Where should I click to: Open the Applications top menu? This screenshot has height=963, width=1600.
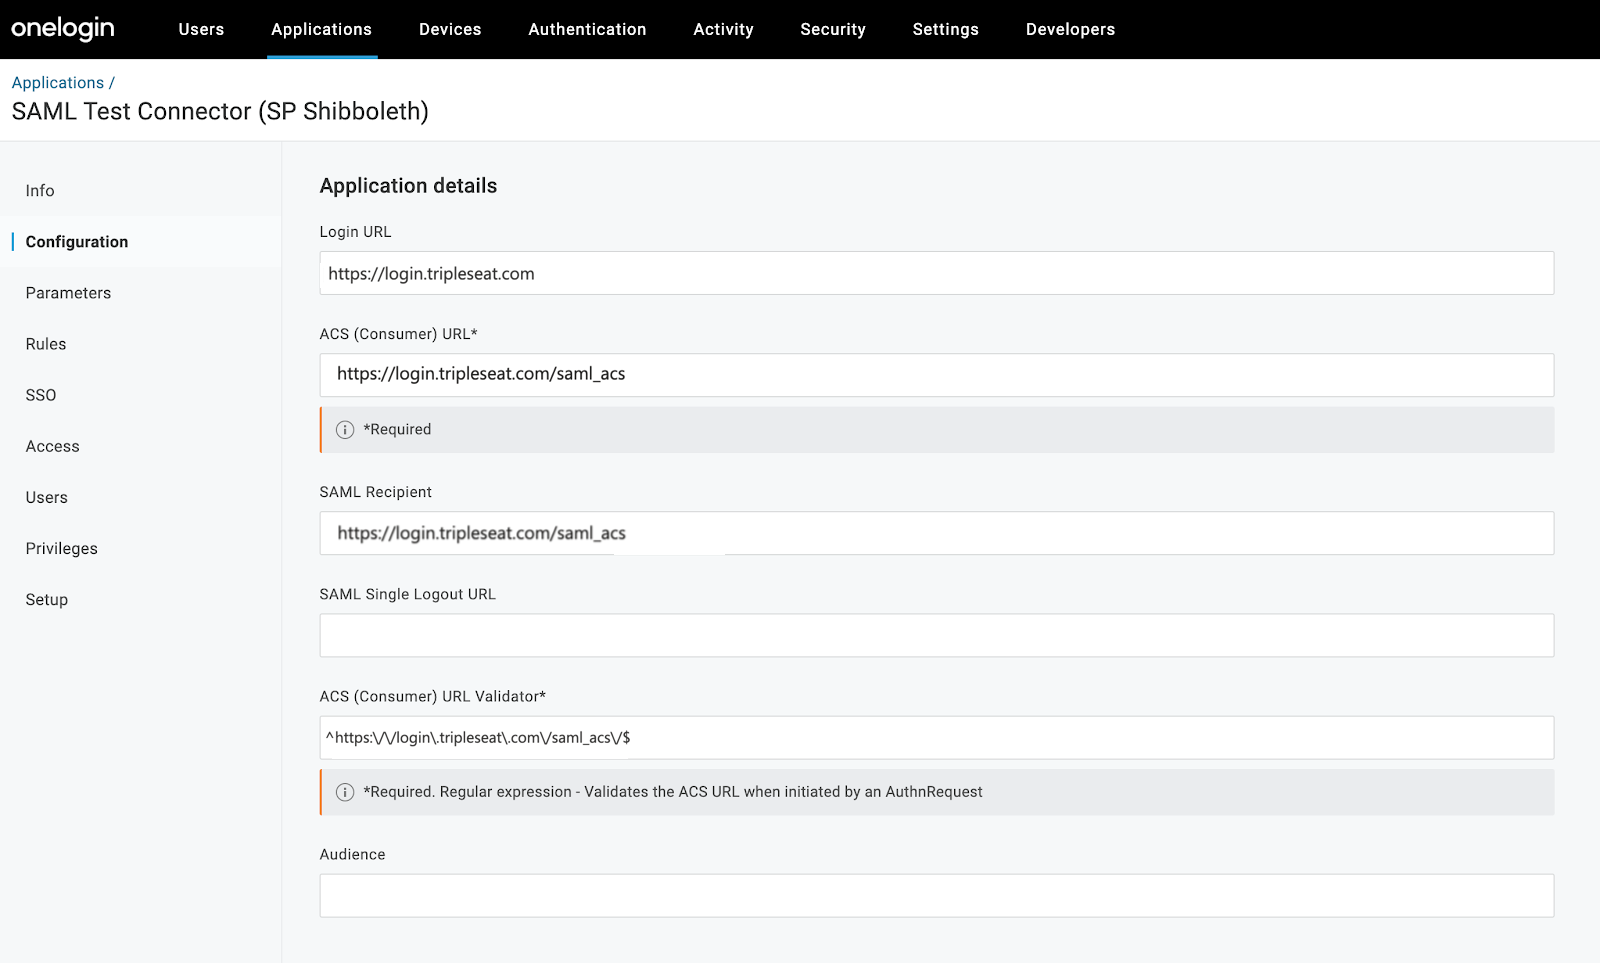tap(321, 29)
